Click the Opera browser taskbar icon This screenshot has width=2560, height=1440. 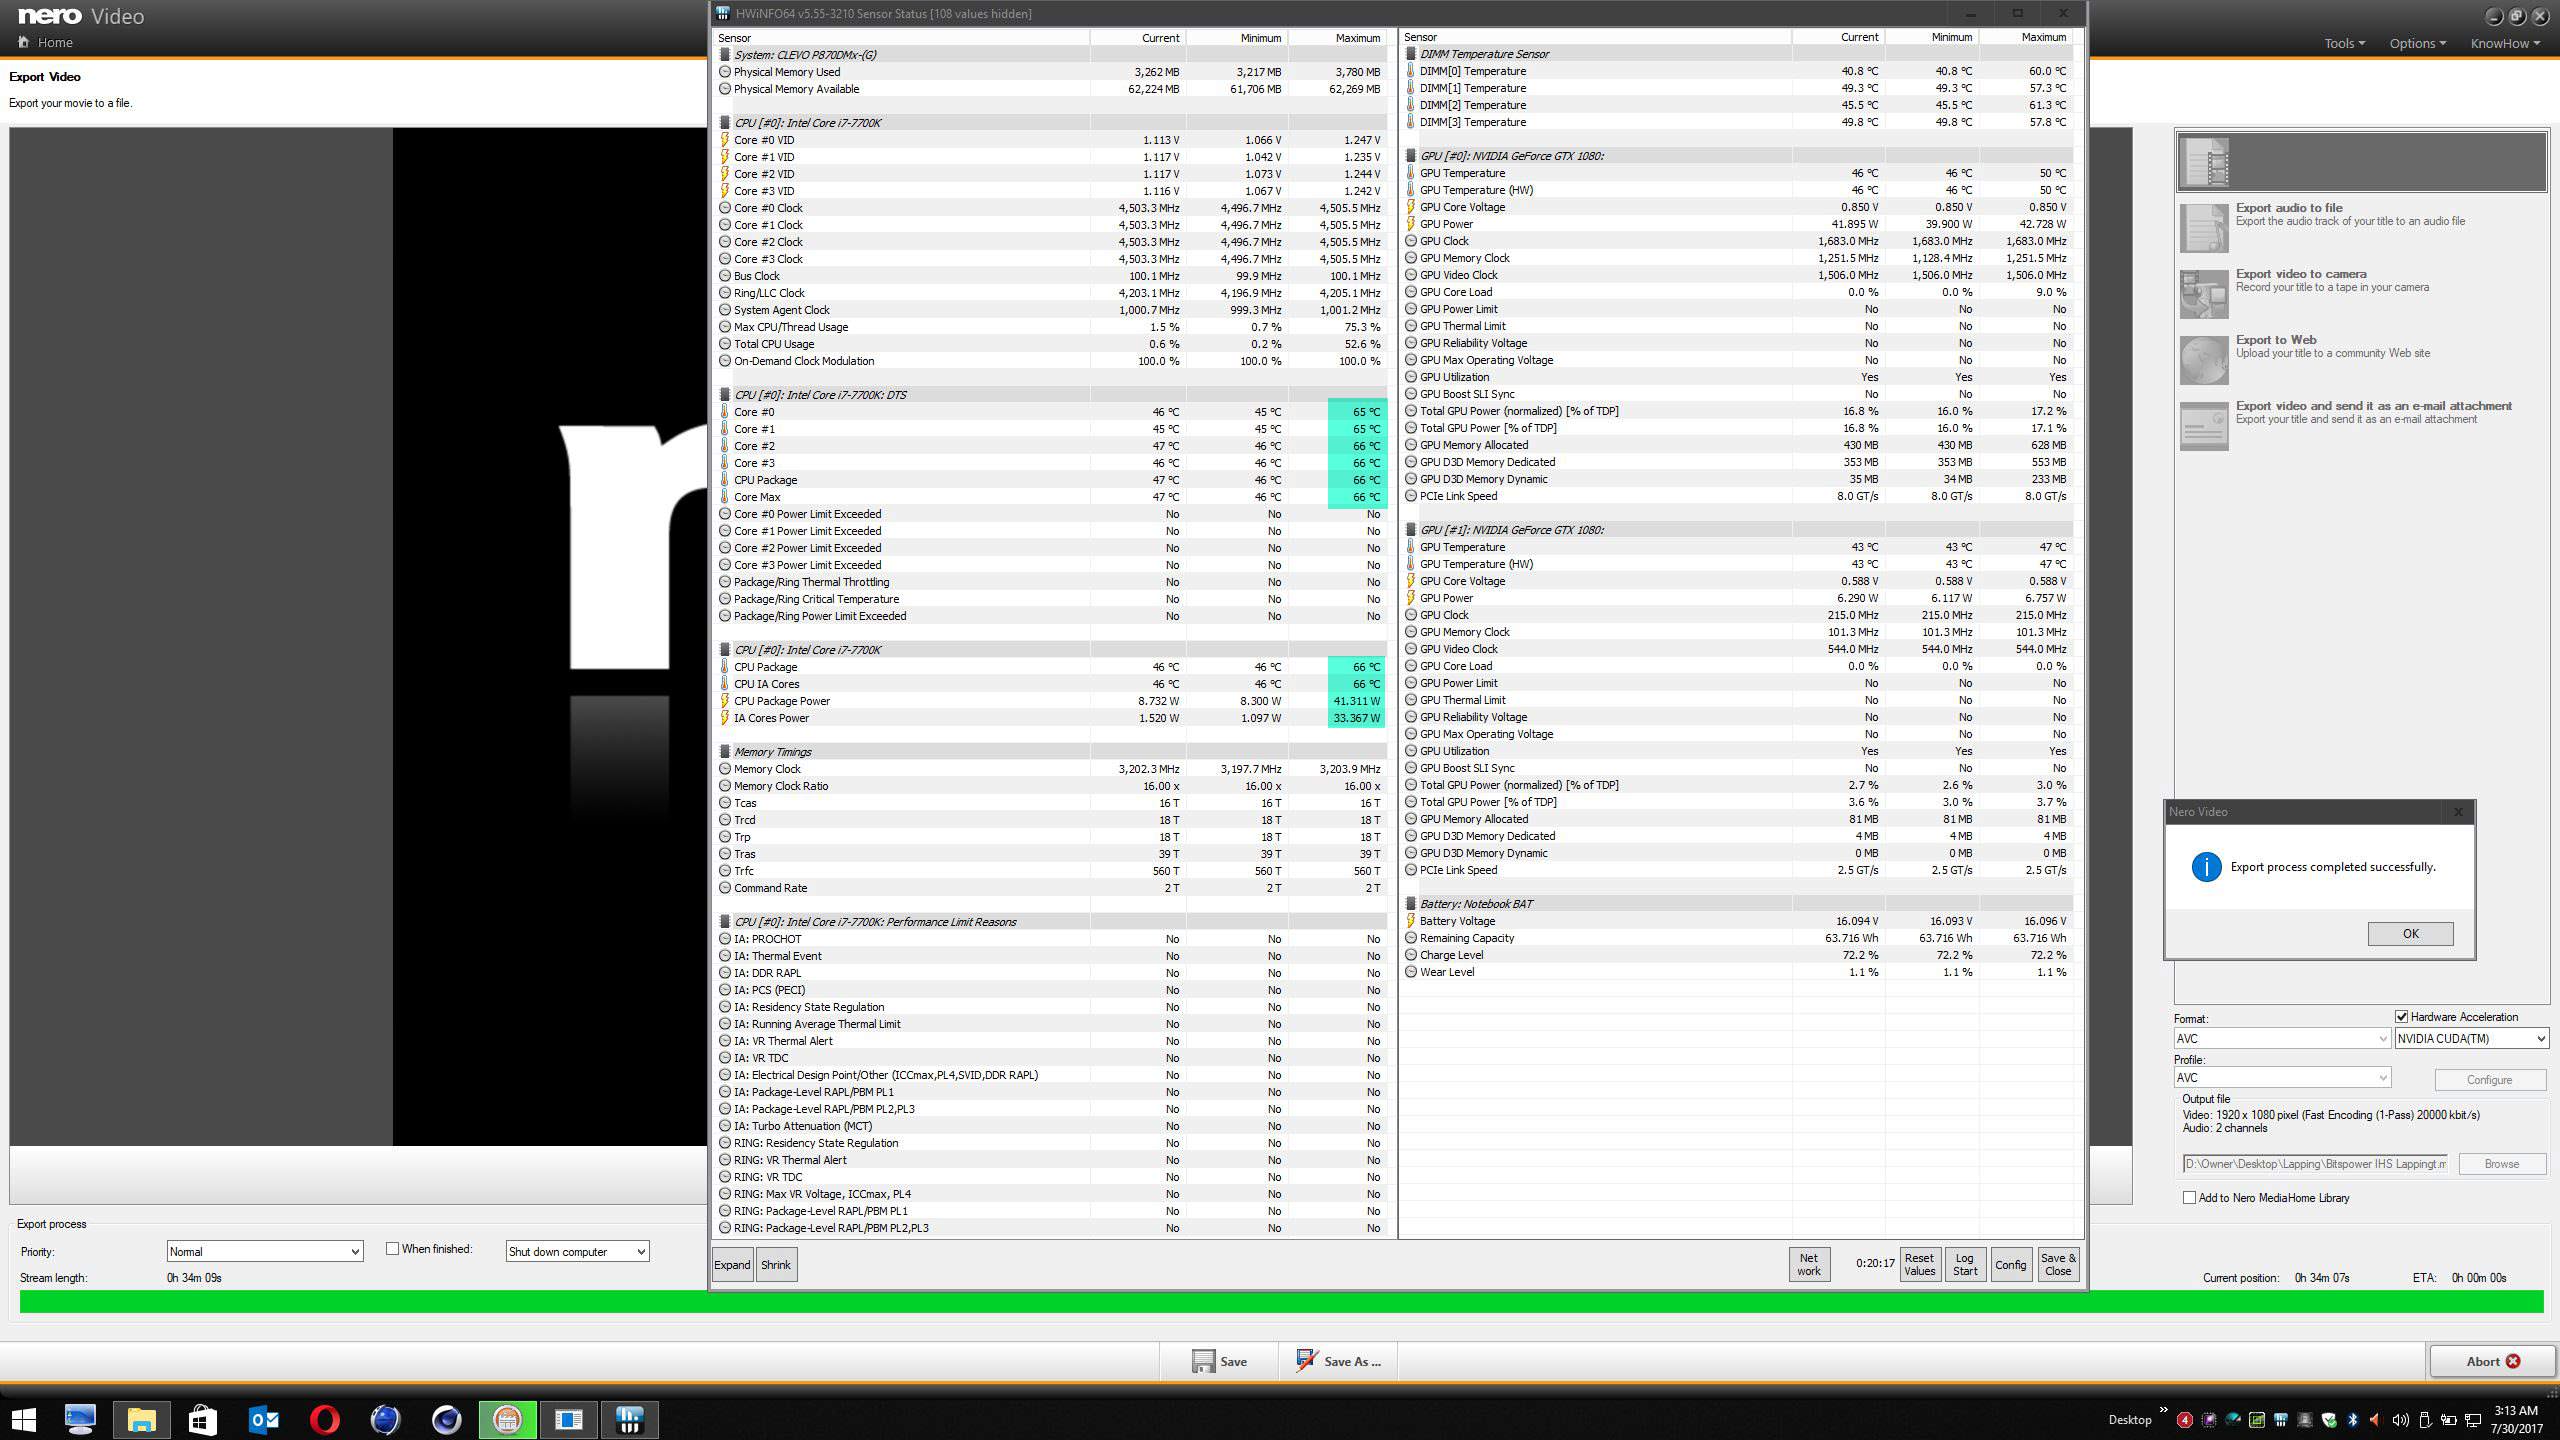coord(324,1419)
